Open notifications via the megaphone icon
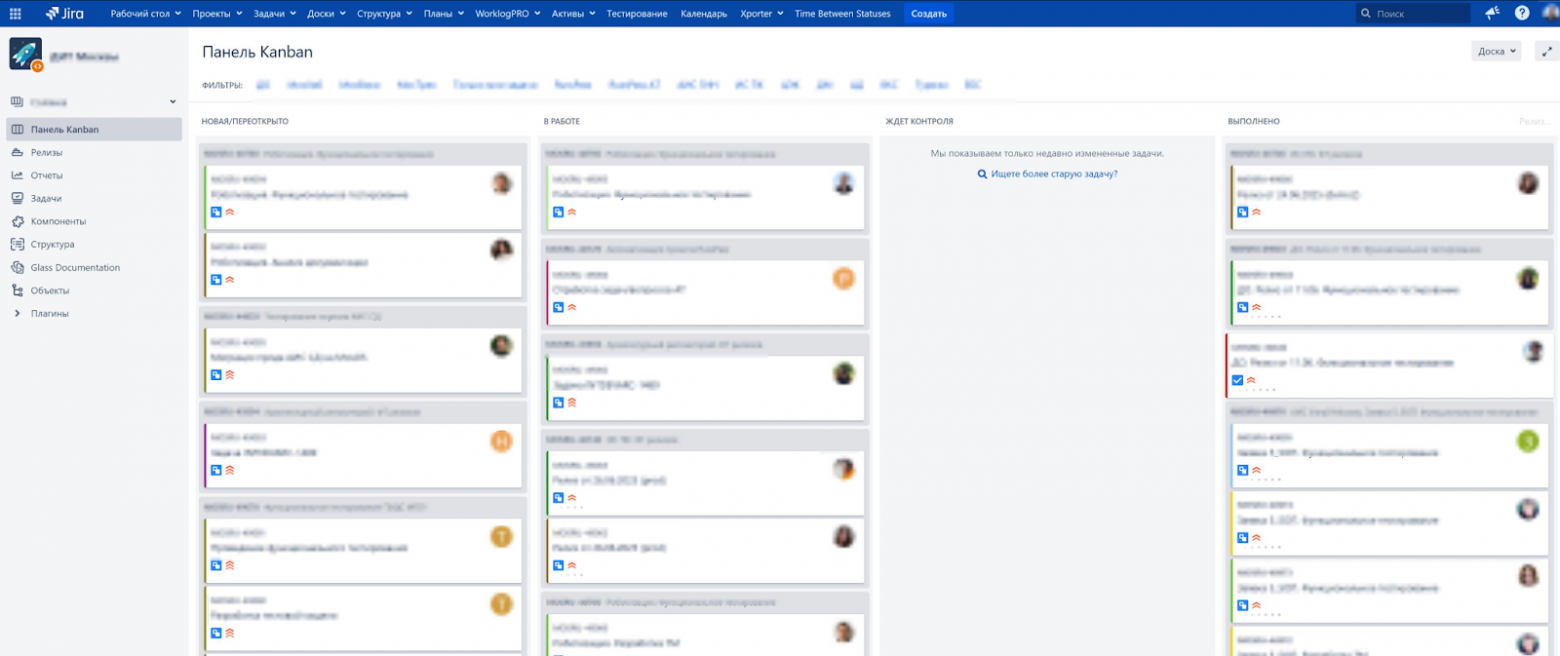Screen dimensions: 1560x656 (1493, 13)
